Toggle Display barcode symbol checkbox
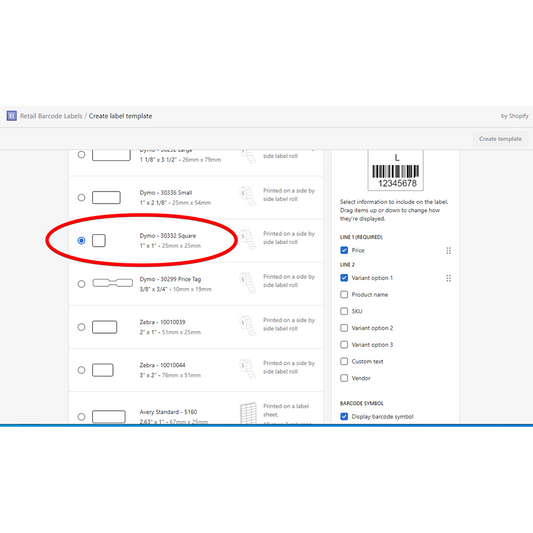This screenshot has width=533, height=533. pos(344,416)
